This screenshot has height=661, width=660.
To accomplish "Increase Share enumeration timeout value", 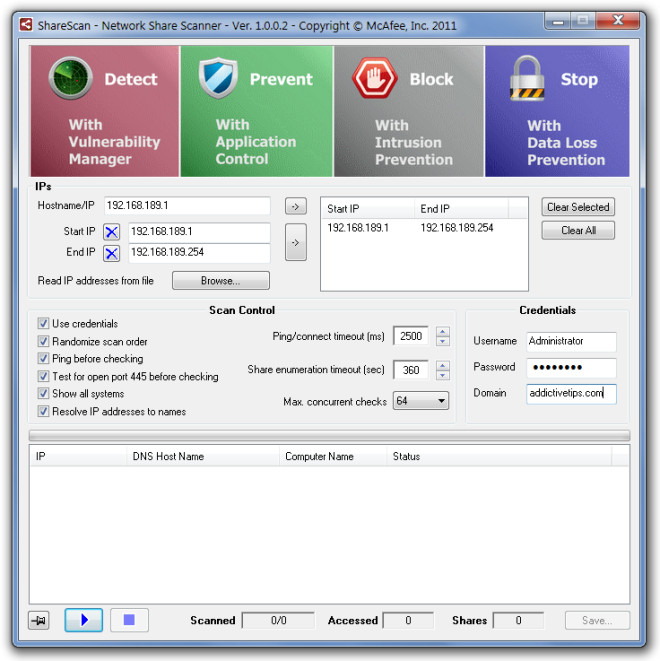I will (x=443, y=365).
